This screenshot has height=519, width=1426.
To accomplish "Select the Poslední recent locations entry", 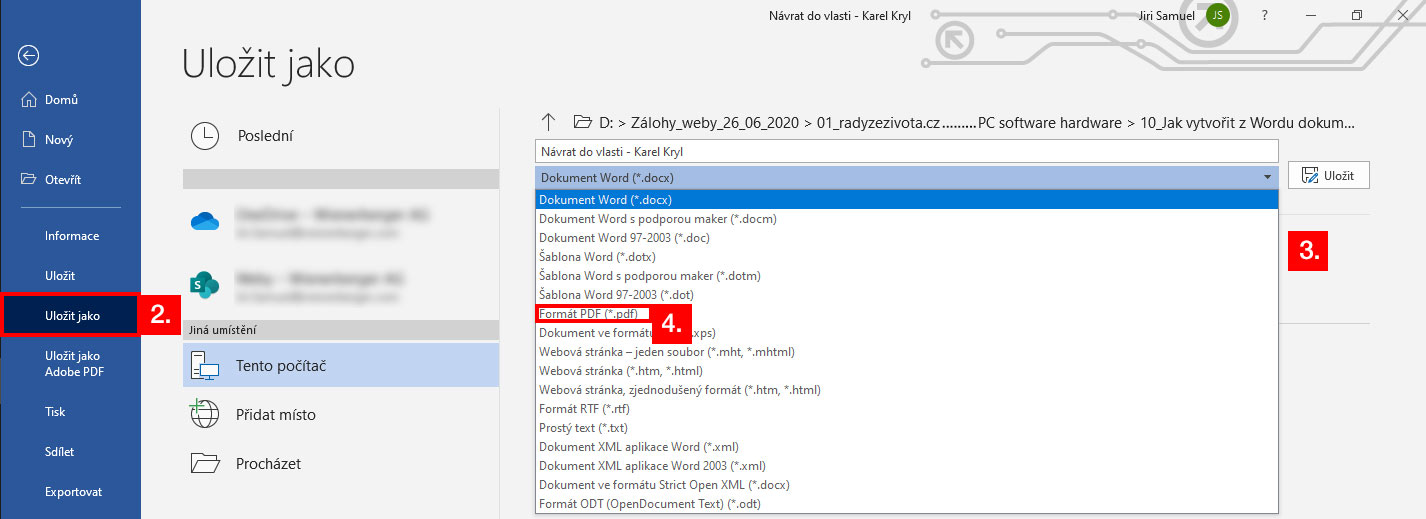I will point(340,136).
